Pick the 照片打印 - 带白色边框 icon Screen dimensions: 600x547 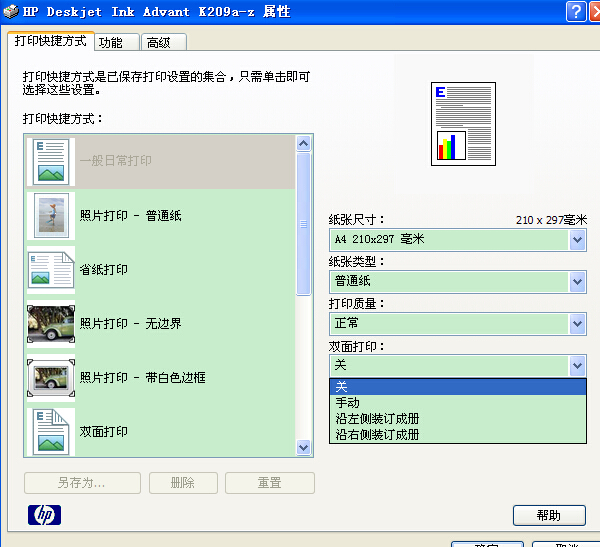50,377
